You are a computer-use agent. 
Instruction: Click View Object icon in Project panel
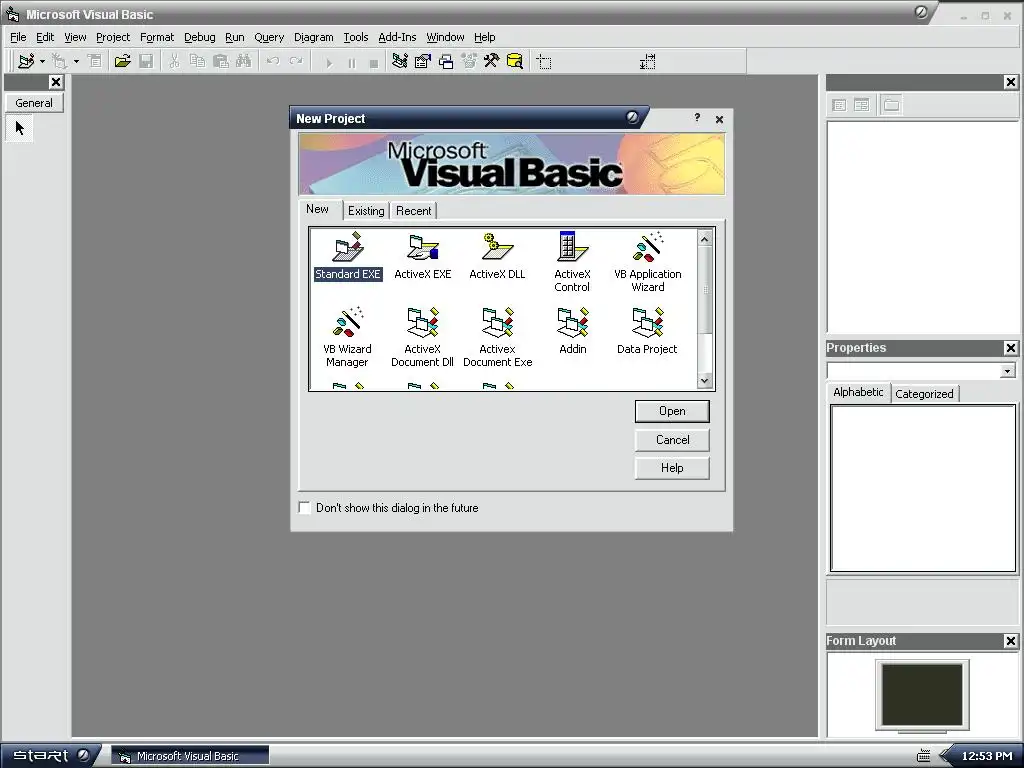point(861,105)
